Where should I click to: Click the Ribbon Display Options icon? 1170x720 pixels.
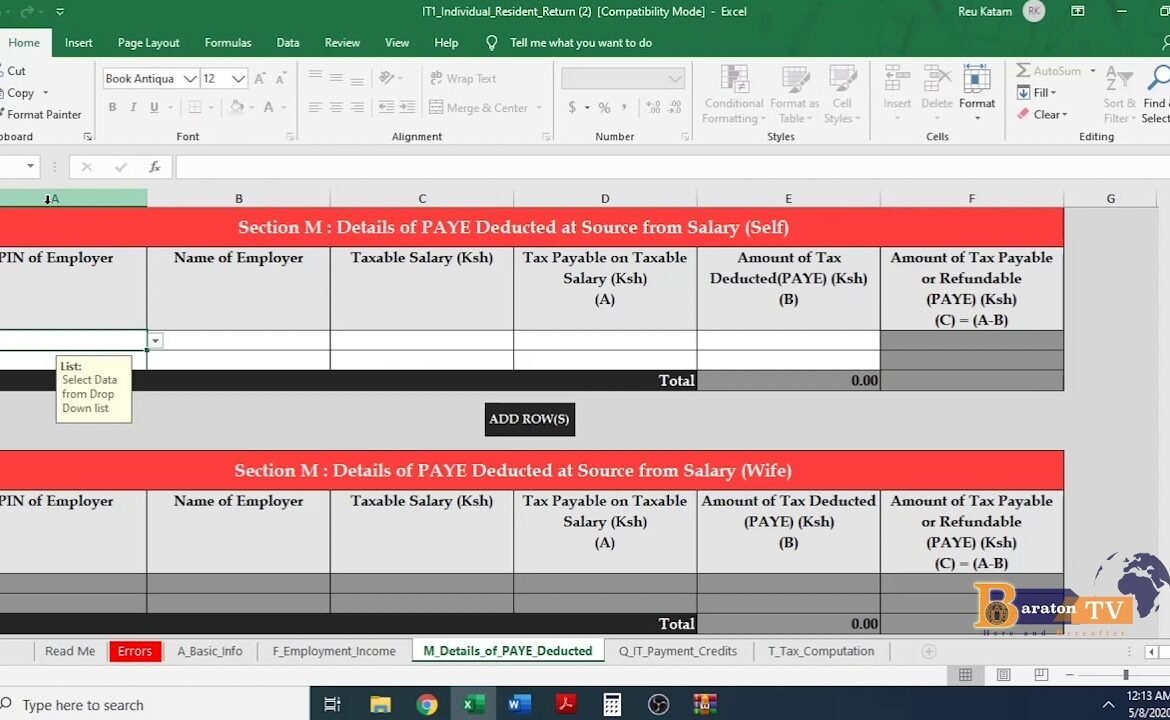[1078, 12]
